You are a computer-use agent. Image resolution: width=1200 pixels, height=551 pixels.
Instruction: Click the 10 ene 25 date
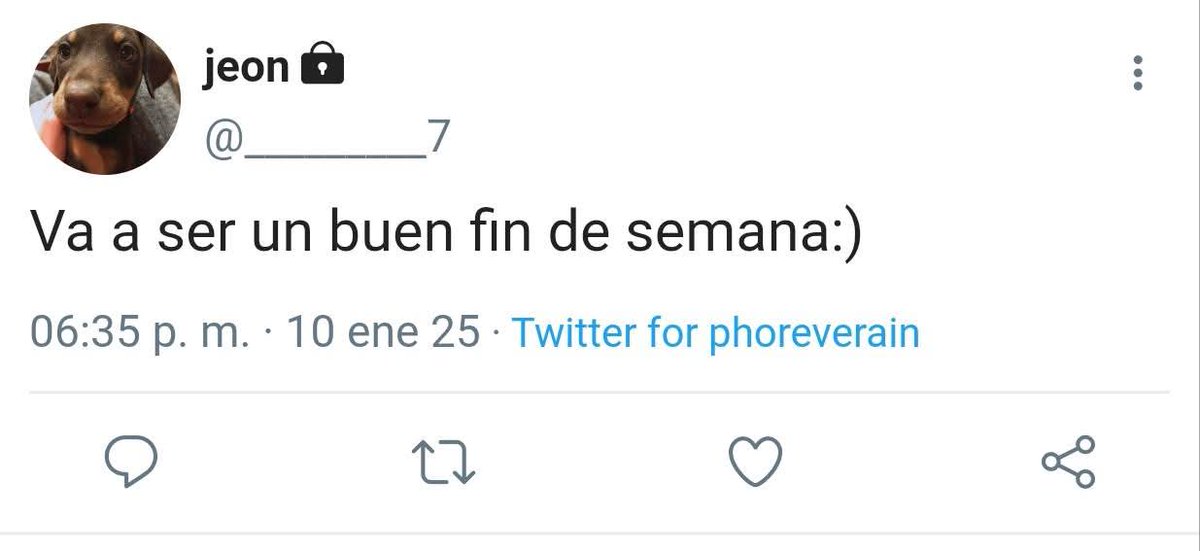click(x=383, y=332)
